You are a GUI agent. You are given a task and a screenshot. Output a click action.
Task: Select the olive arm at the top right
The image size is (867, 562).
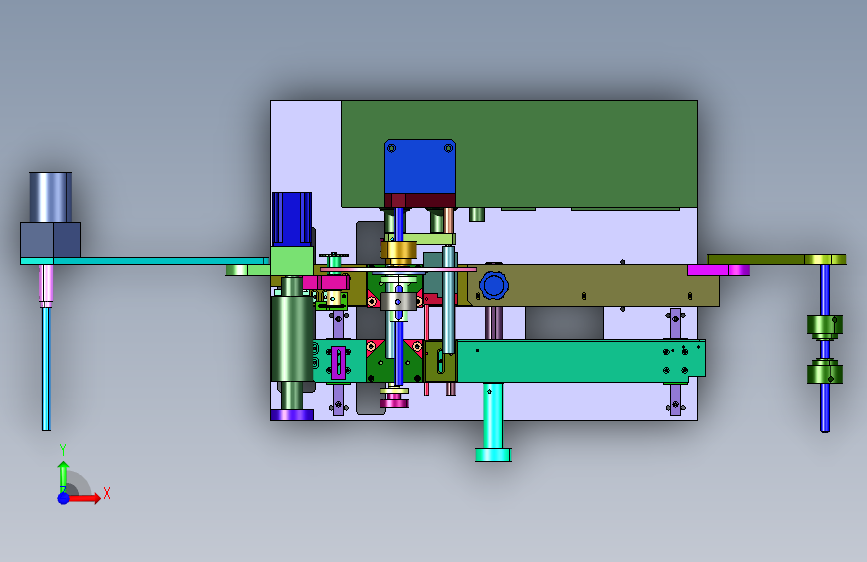[777, 259]
